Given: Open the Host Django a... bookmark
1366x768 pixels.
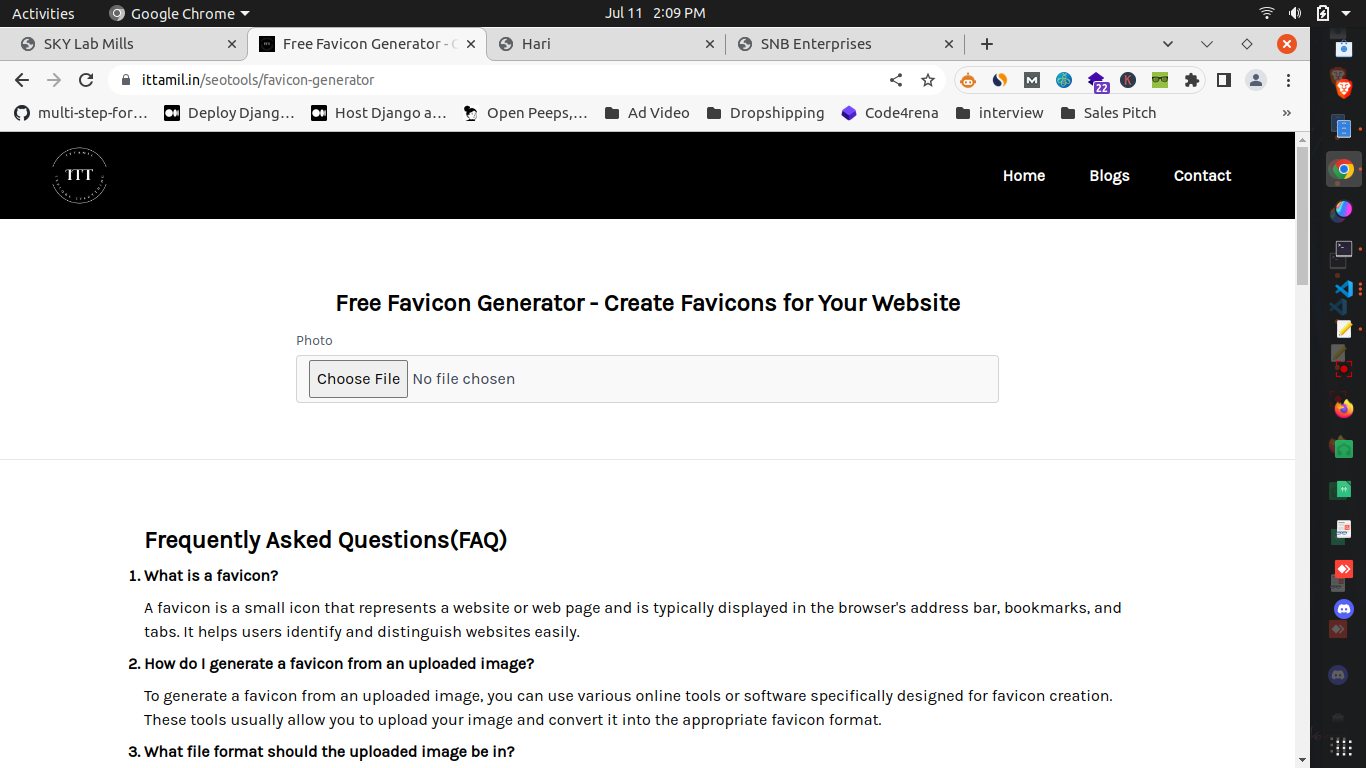Looking at the screenshot, I should pos(379,113).
